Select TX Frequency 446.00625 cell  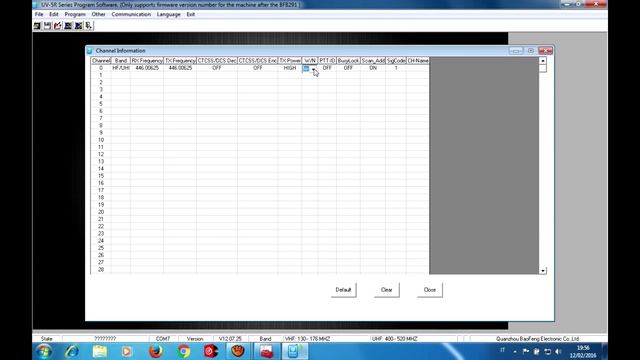click(180, 68)
